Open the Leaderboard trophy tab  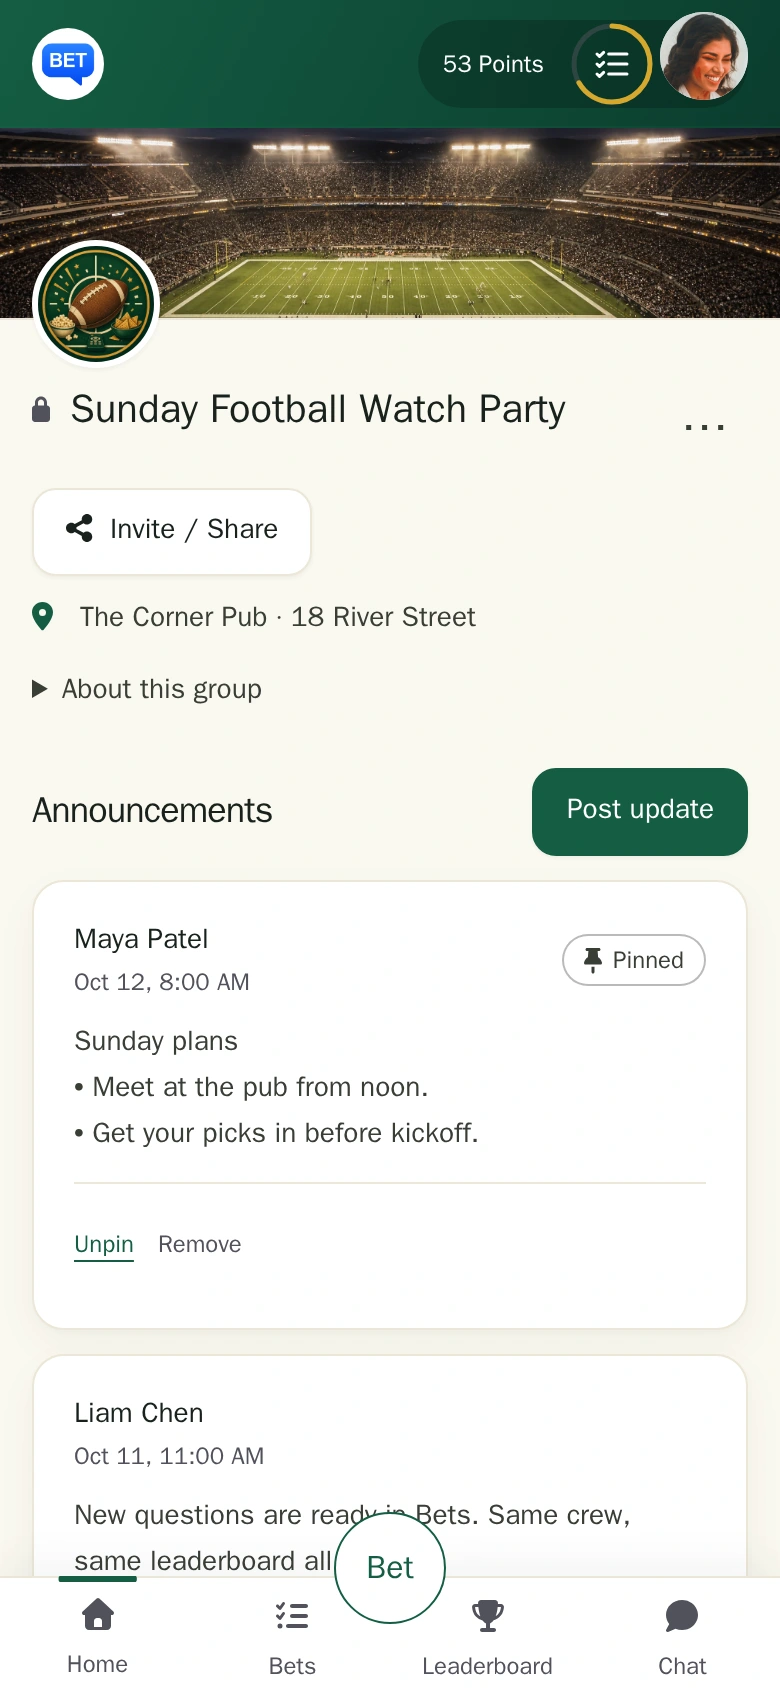point(487,1634)
